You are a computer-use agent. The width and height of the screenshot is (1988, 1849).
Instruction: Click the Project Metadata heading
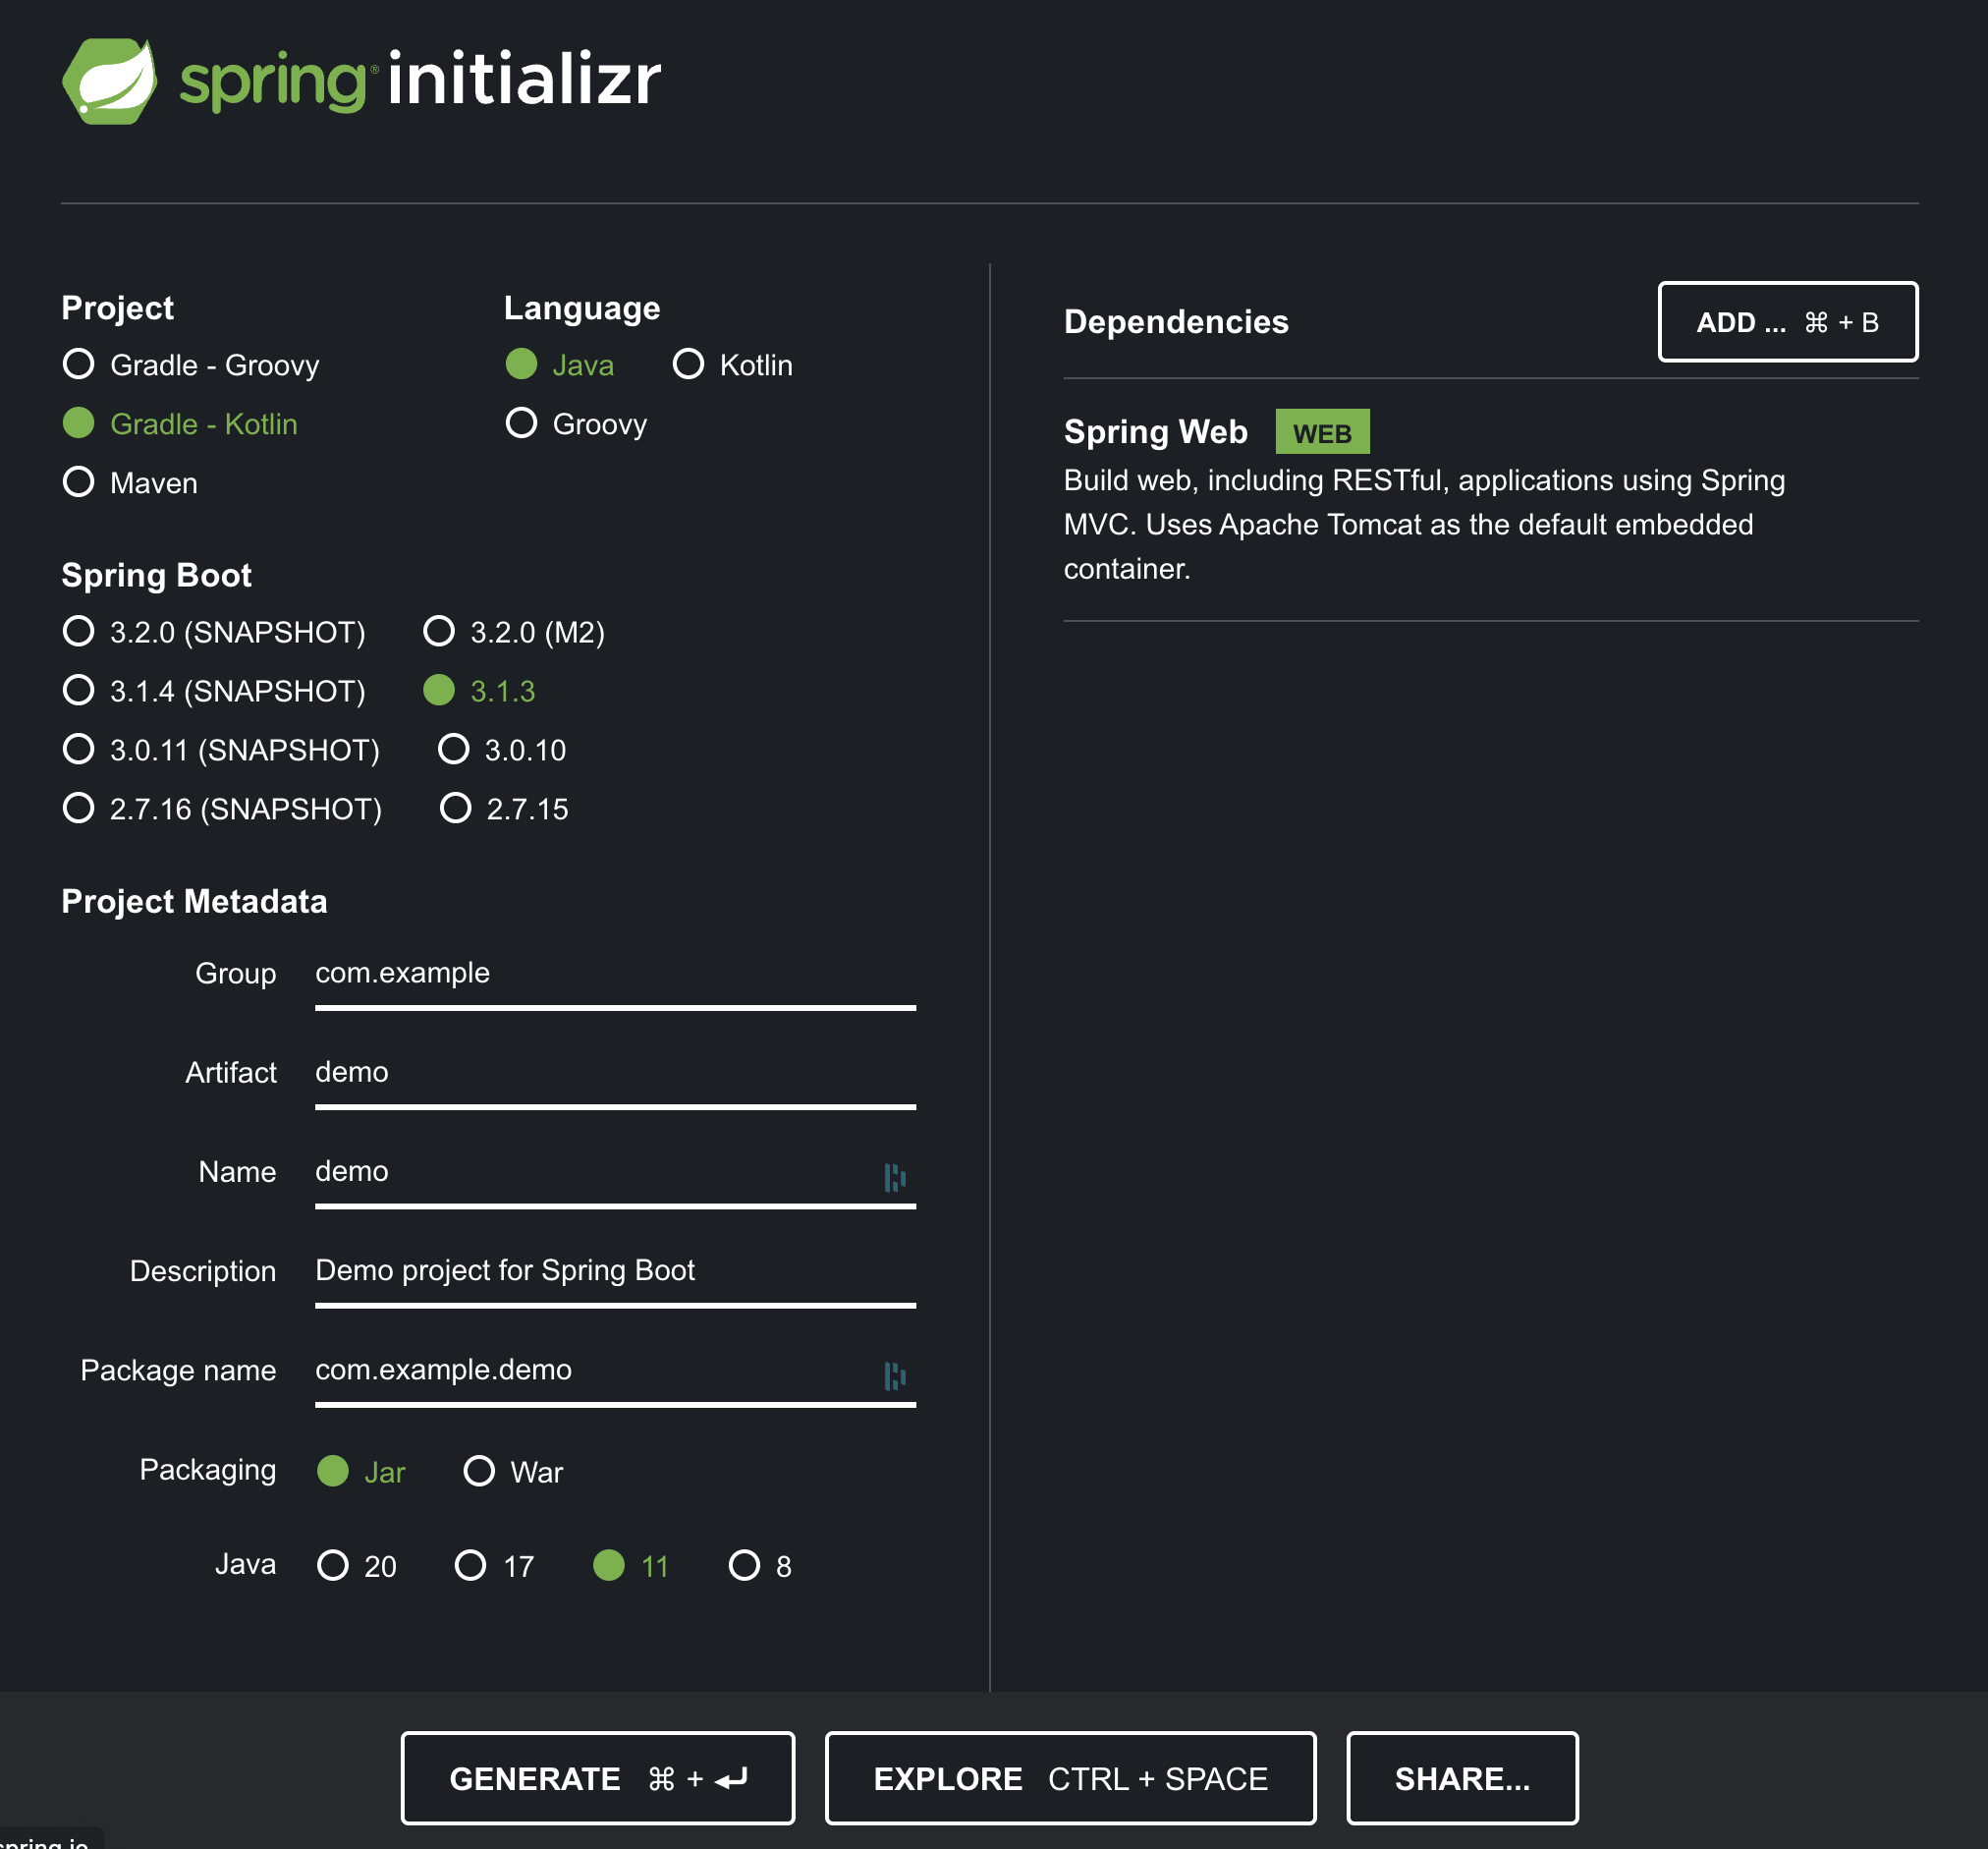point(194,902)
